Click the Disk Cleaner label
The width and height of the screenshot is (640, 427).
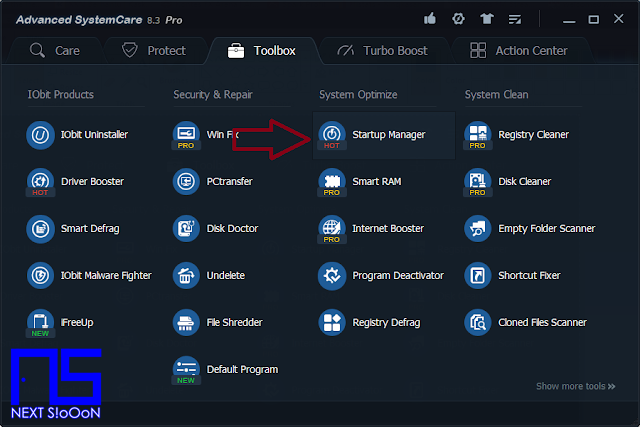[524, 182]
